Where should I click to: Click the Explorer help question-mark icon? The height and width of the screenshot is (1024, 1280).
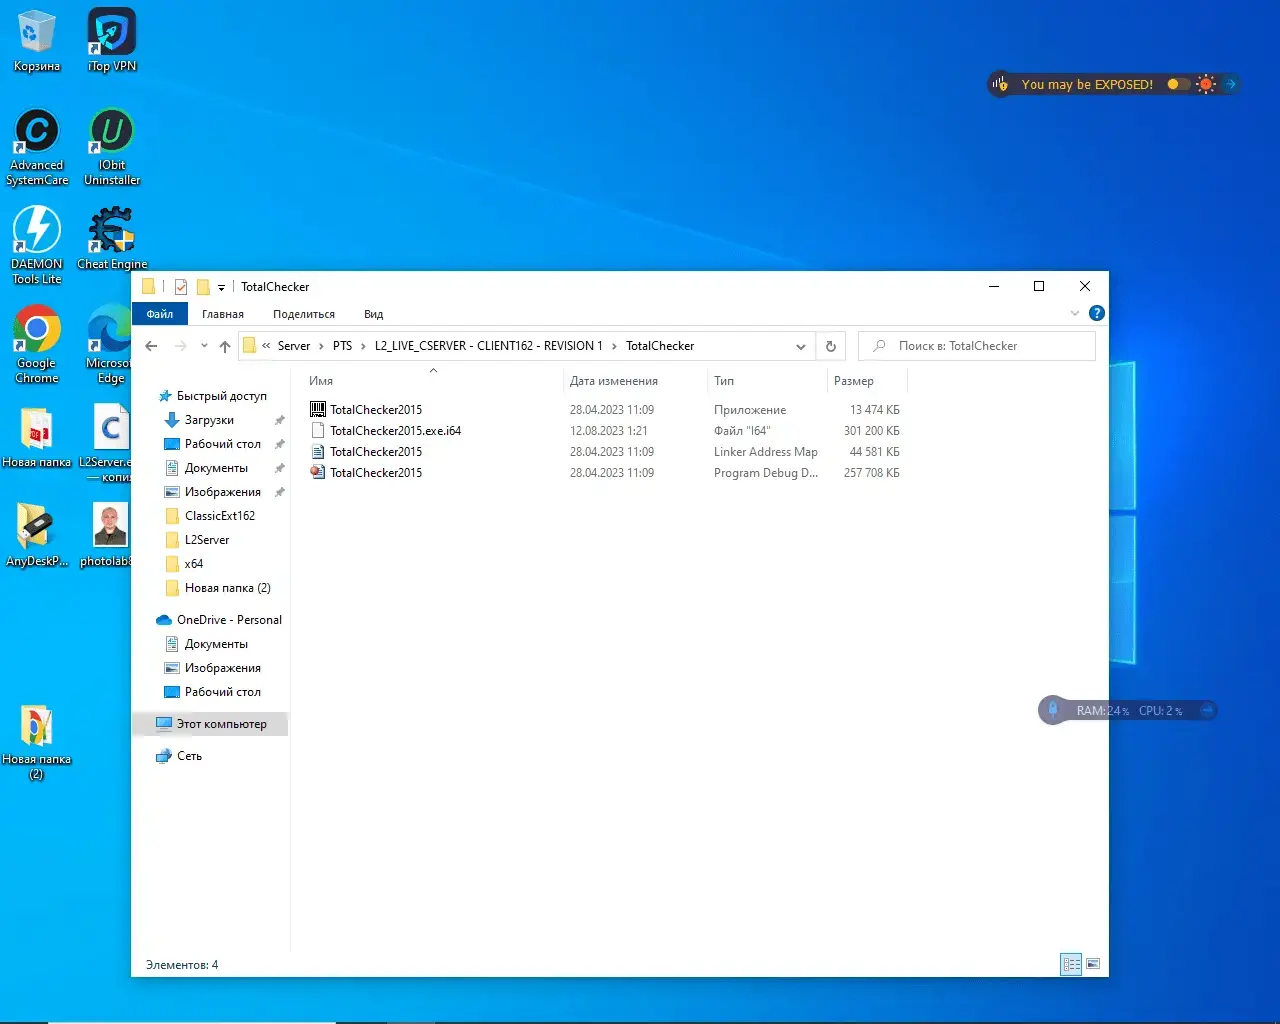pyautogui.click(x=1096, y=313)
